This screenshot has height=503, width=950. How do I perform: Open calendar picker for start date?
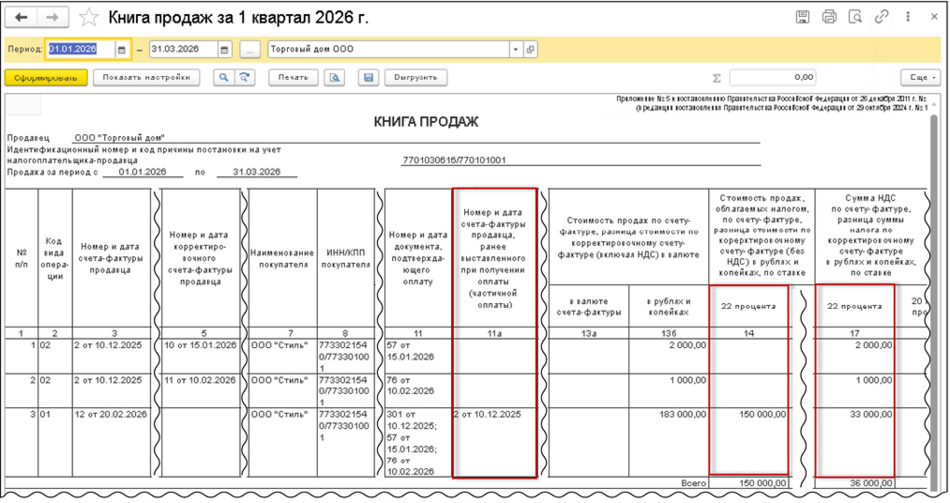tap(121, 49)
